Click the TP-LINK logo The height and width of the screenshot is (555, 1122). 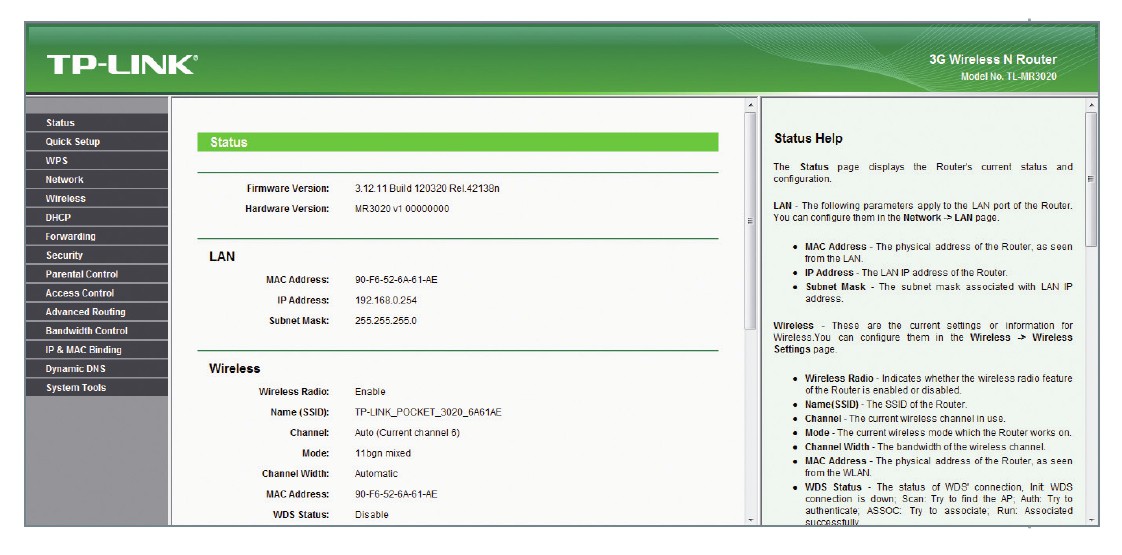[x=121, y=66]
